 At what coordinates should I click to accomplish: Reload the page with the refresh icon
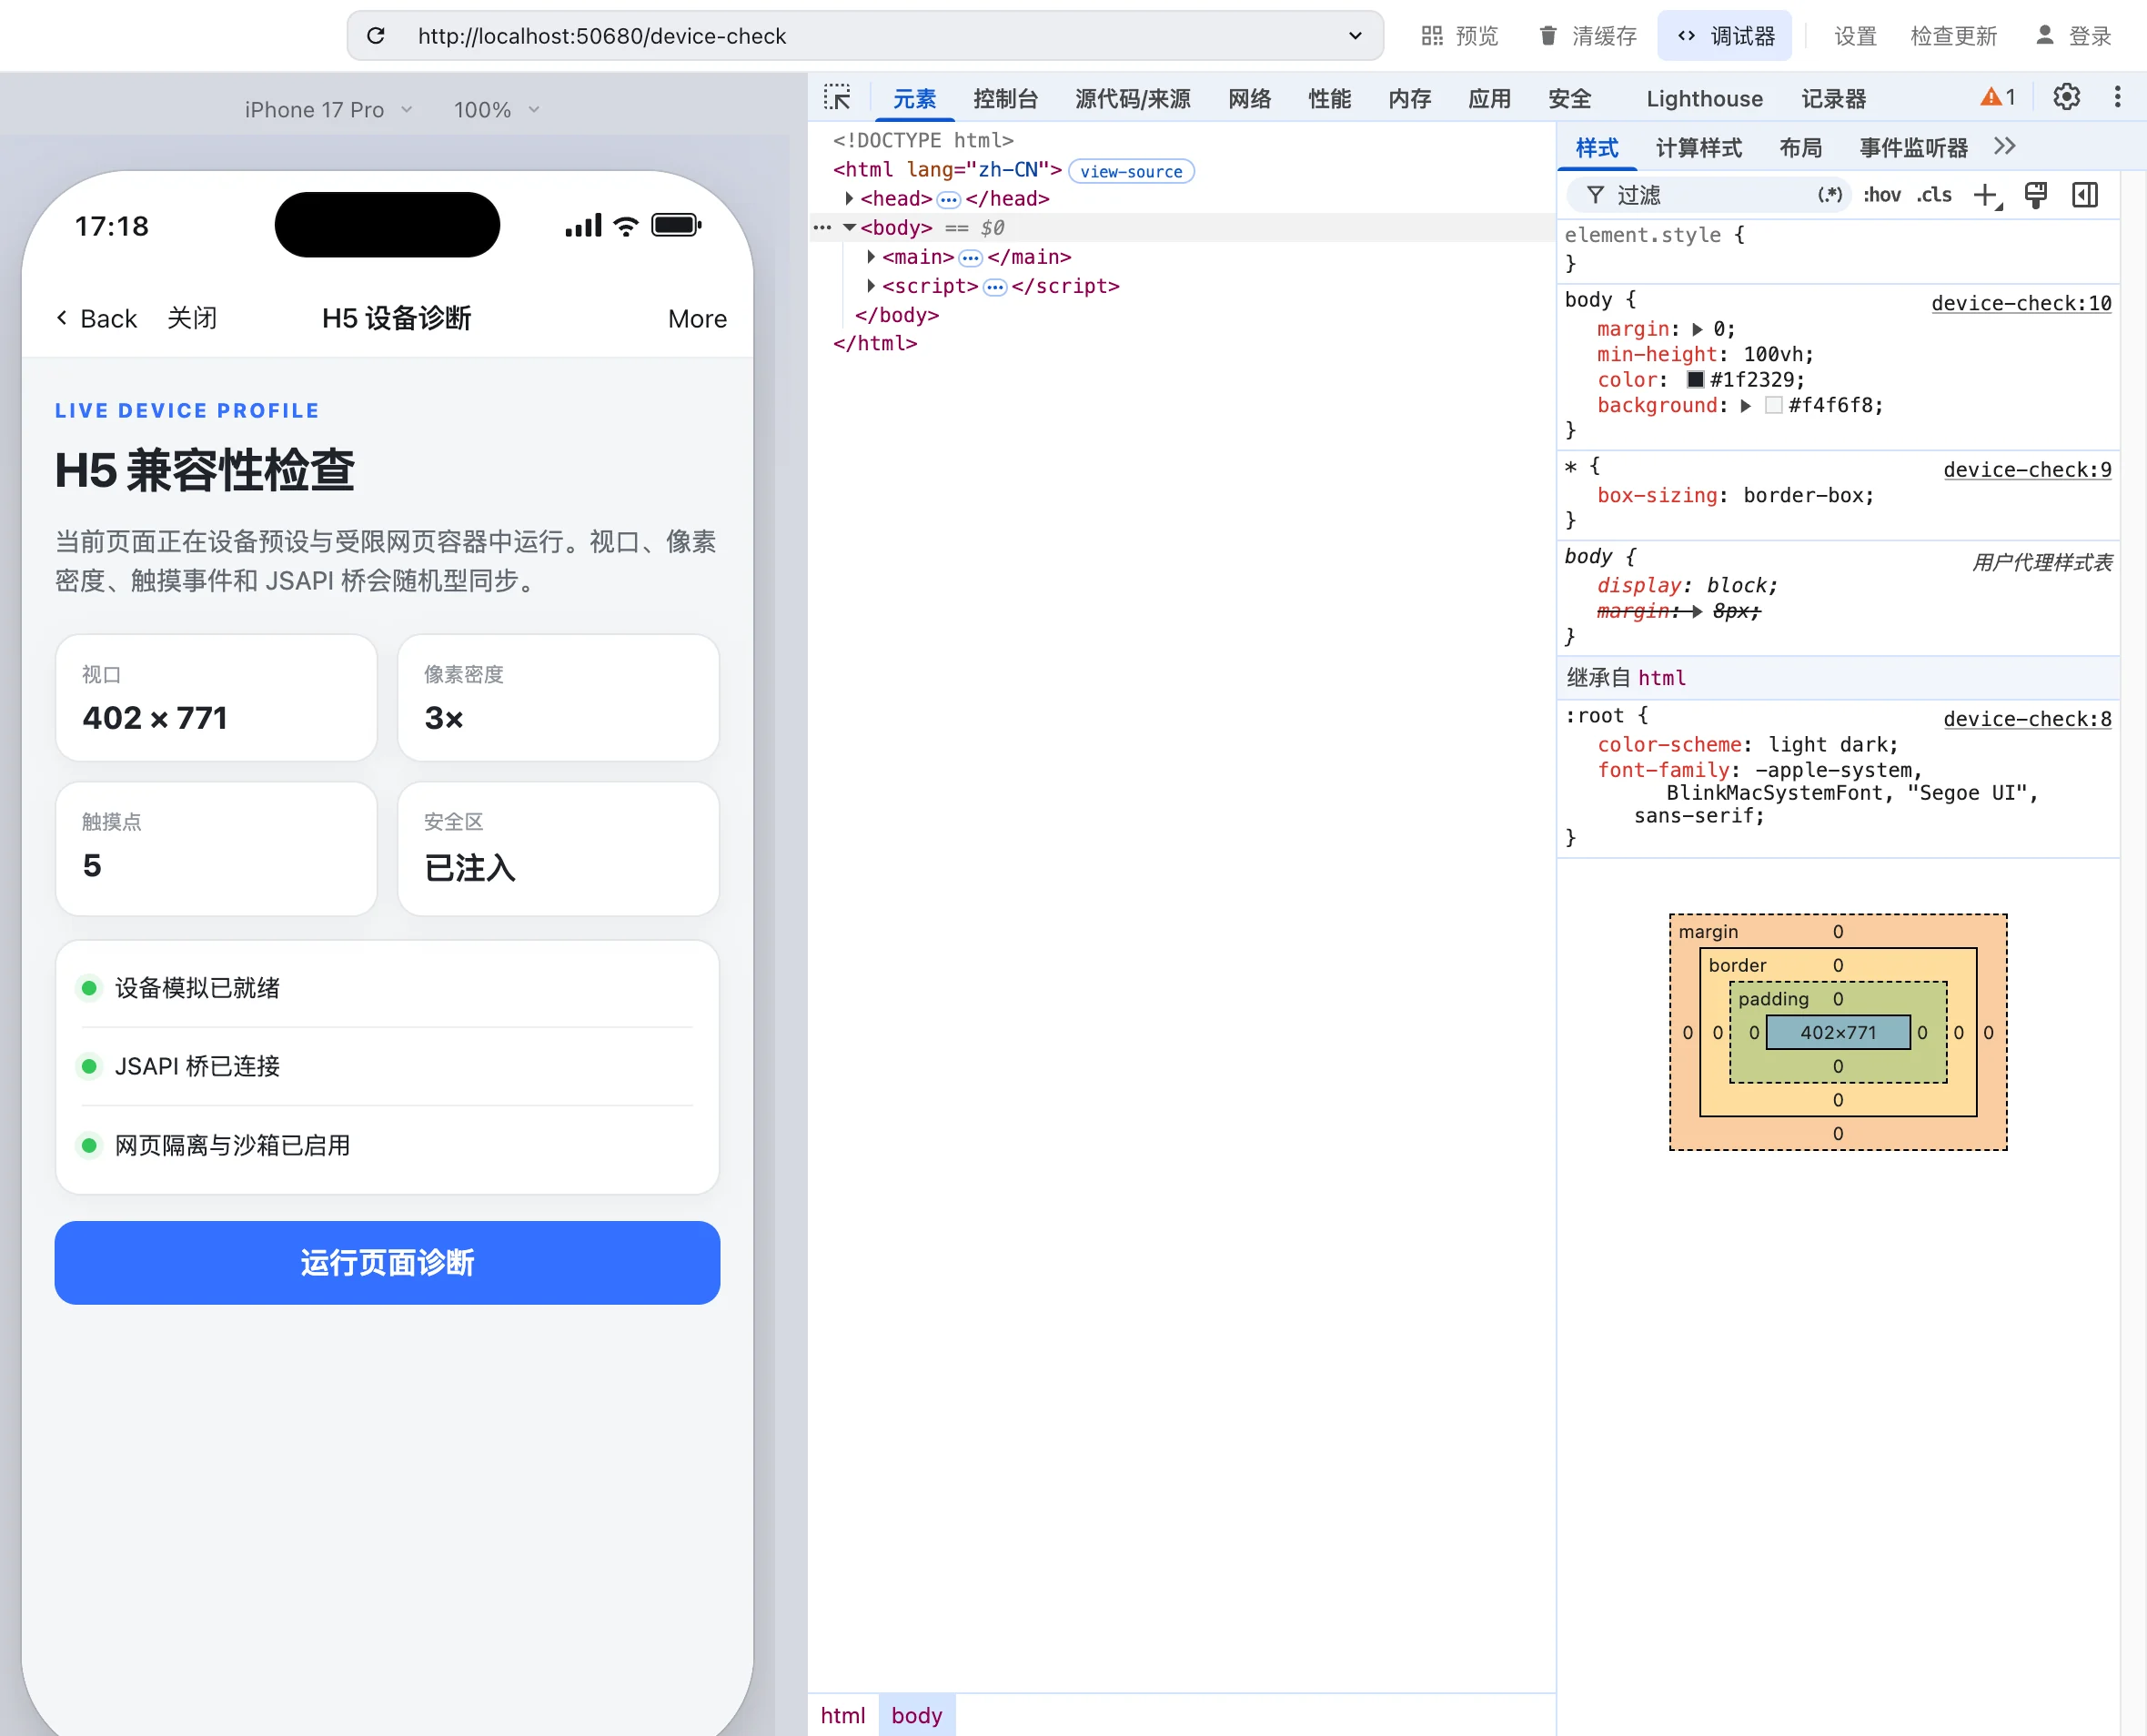coord(376,36)
